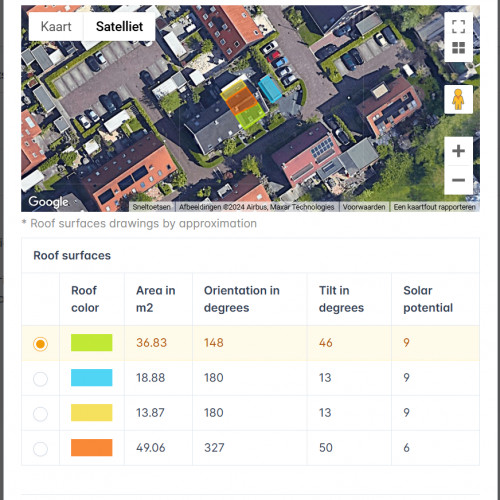Switch to Satelliet map view
The width and height of the screenshot is (500, 500).
pyautogui.click(x=119, y=27)
